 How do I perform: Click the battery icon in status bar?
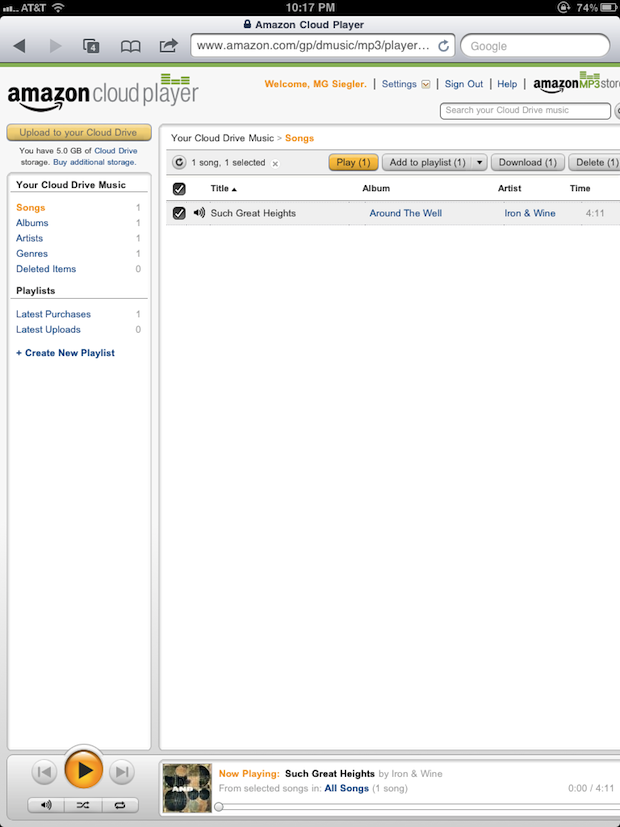[x=608, y=7]
